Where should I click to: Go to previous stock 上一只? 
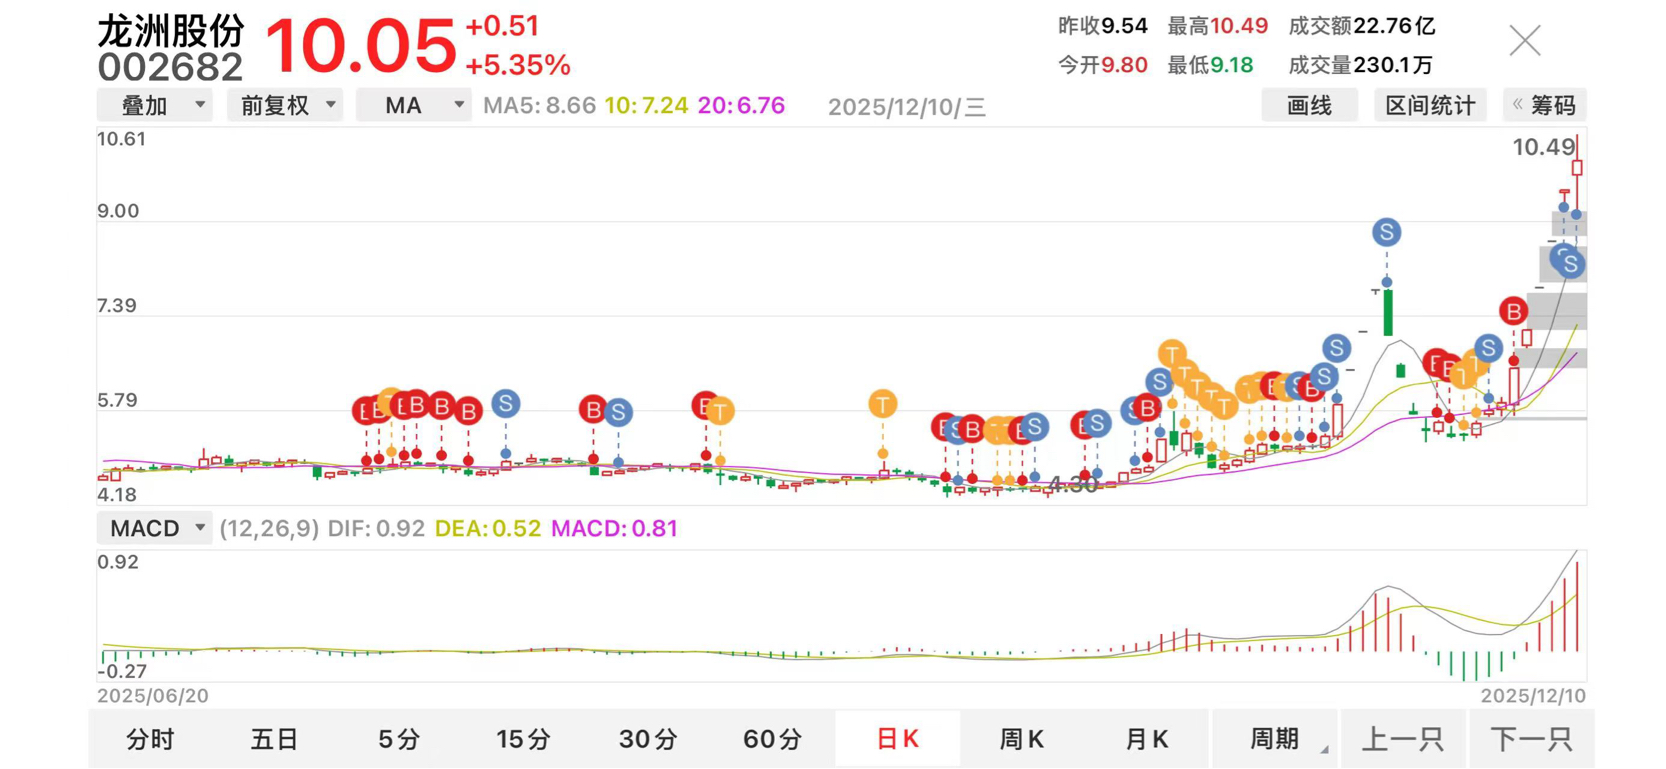(x=1403, y=739)
